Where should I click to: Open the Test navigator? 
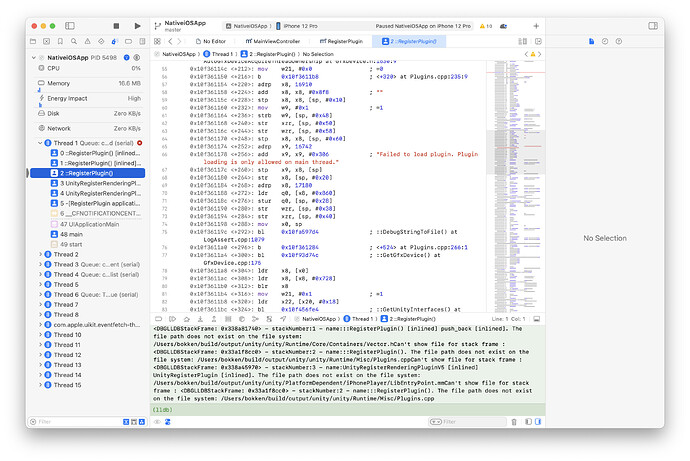pyautogui.click(x=101, y=41)
